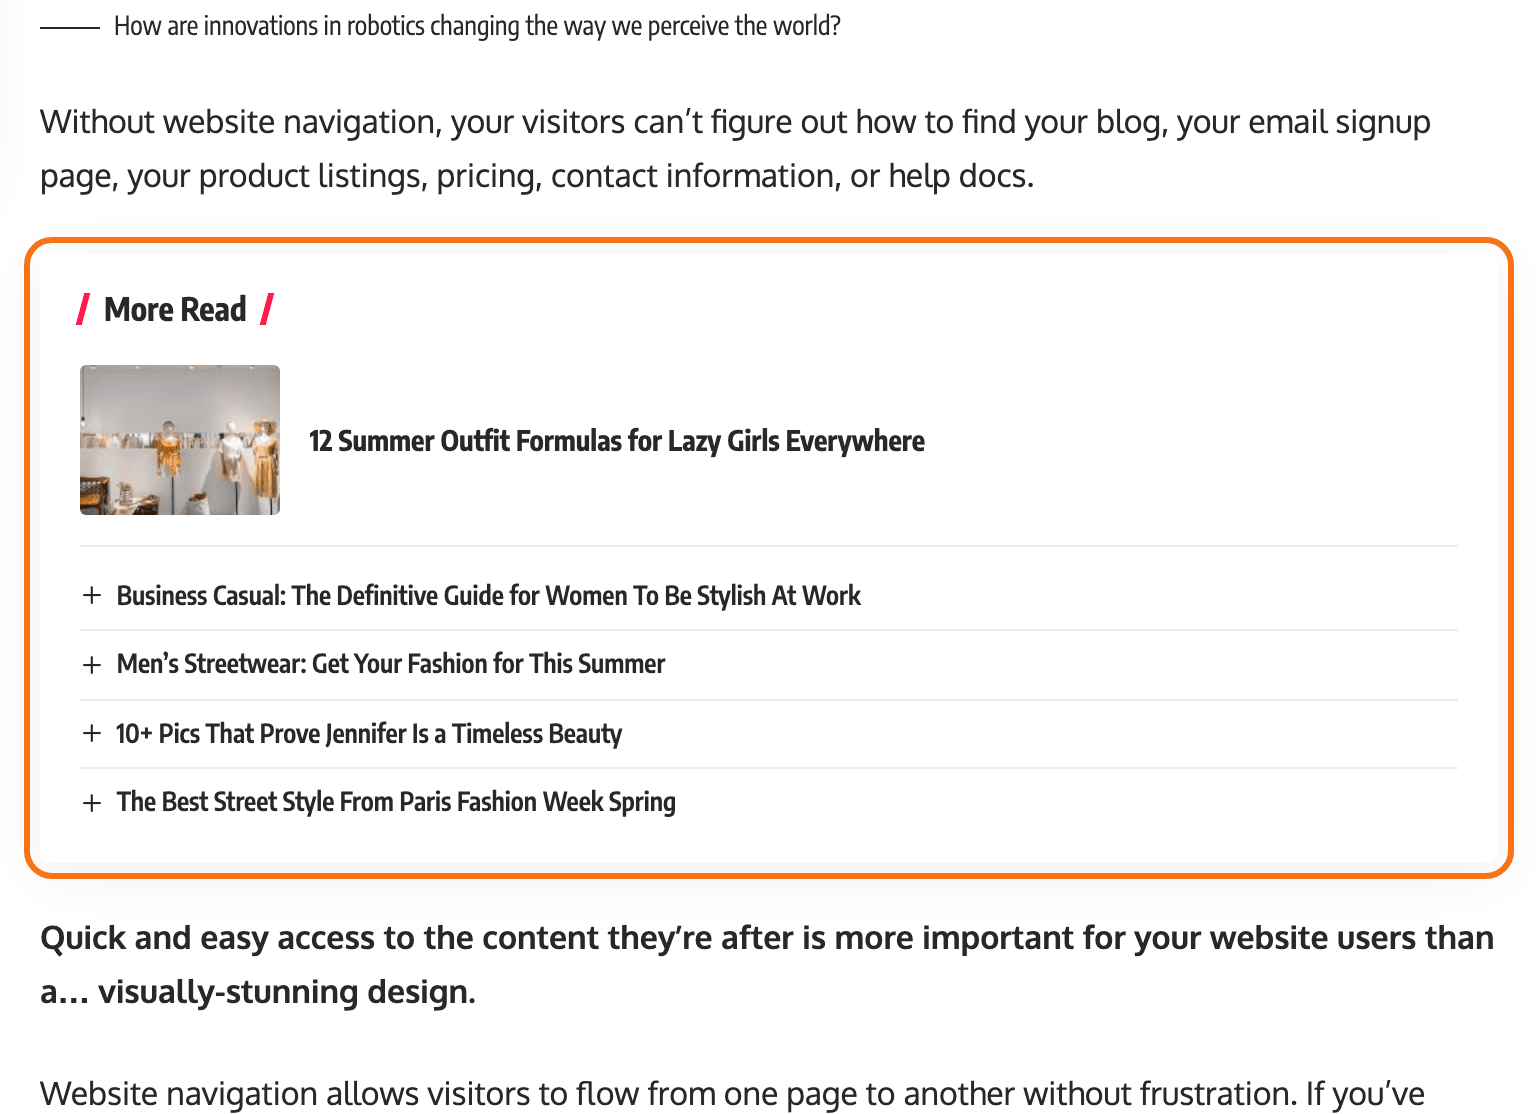Open "The Best Street Style From Paris" link
This screenshot has width=1536, height=1114.
pyautogui.click(x=396, y=802)
